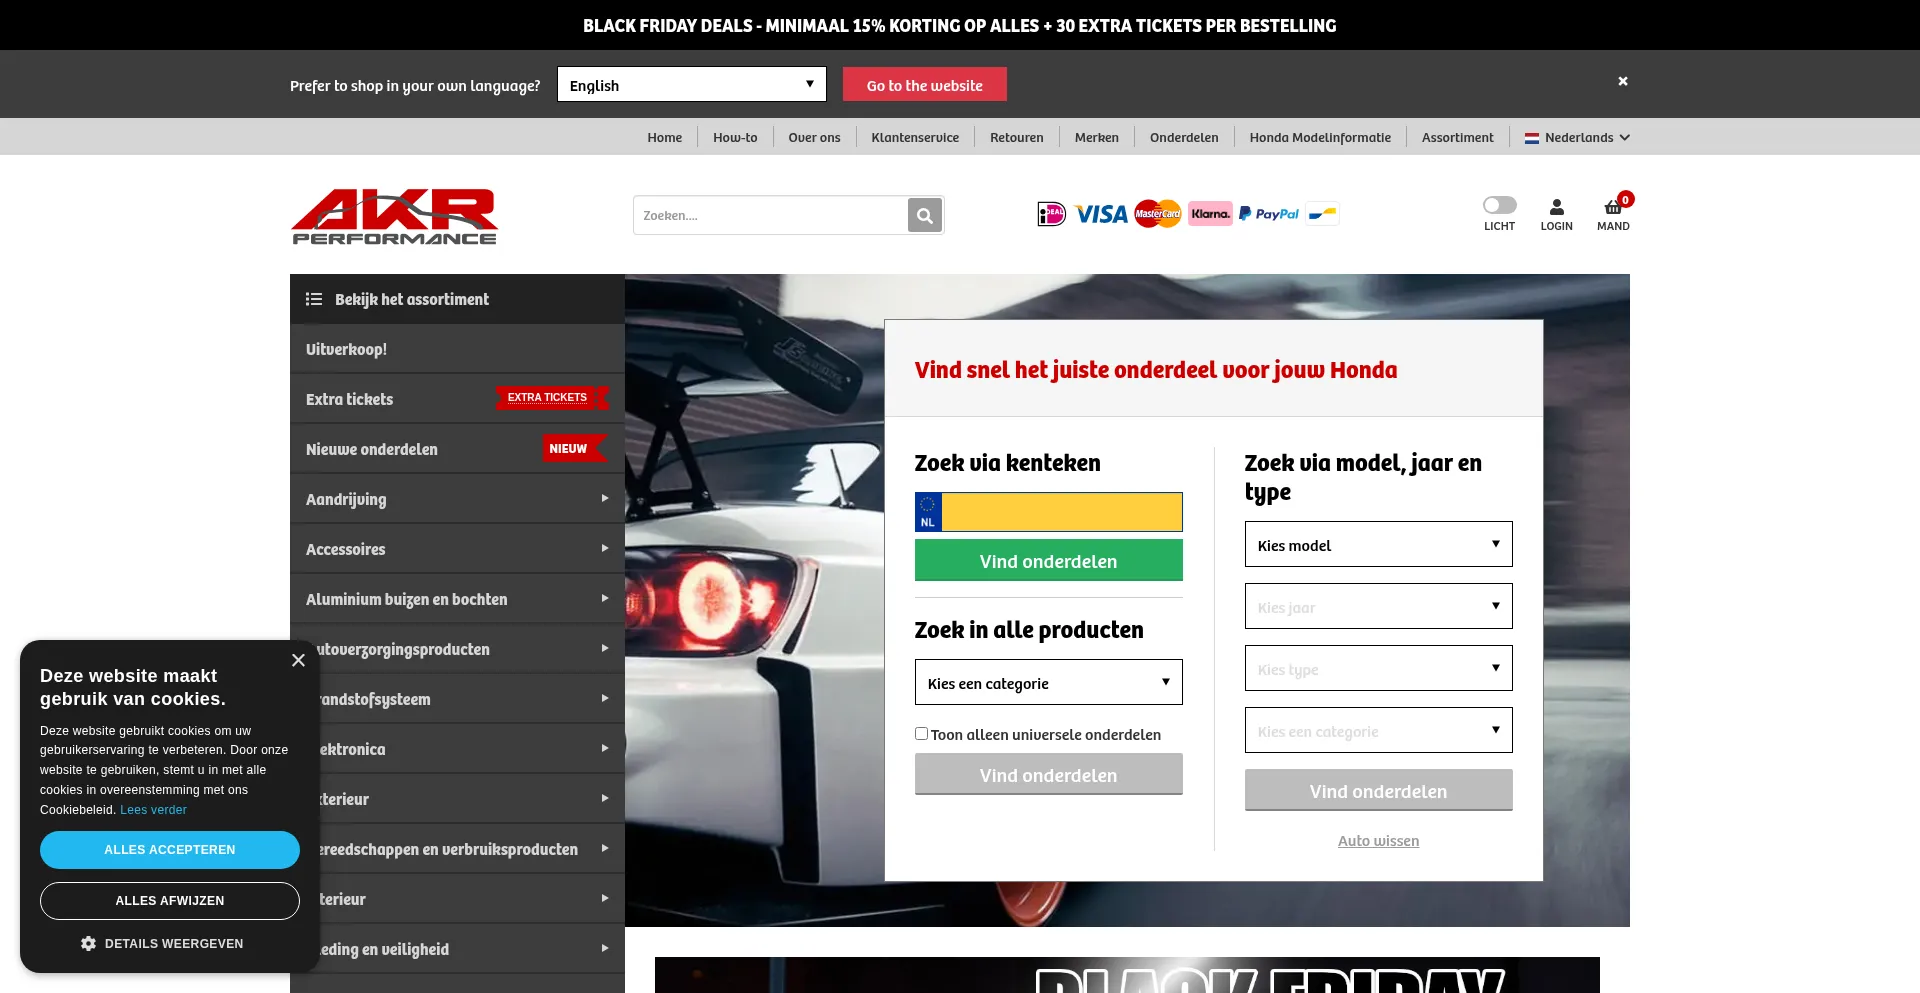Viewport: 1920px width, 993px height.
Task: Click the PayPal payment icon
Action: 1268,214
